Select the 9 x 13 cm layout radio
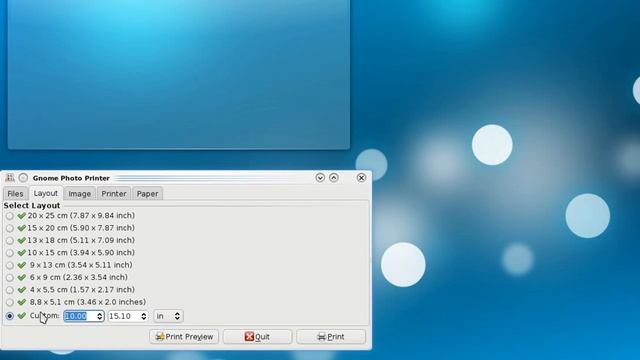 click(10, 265)
